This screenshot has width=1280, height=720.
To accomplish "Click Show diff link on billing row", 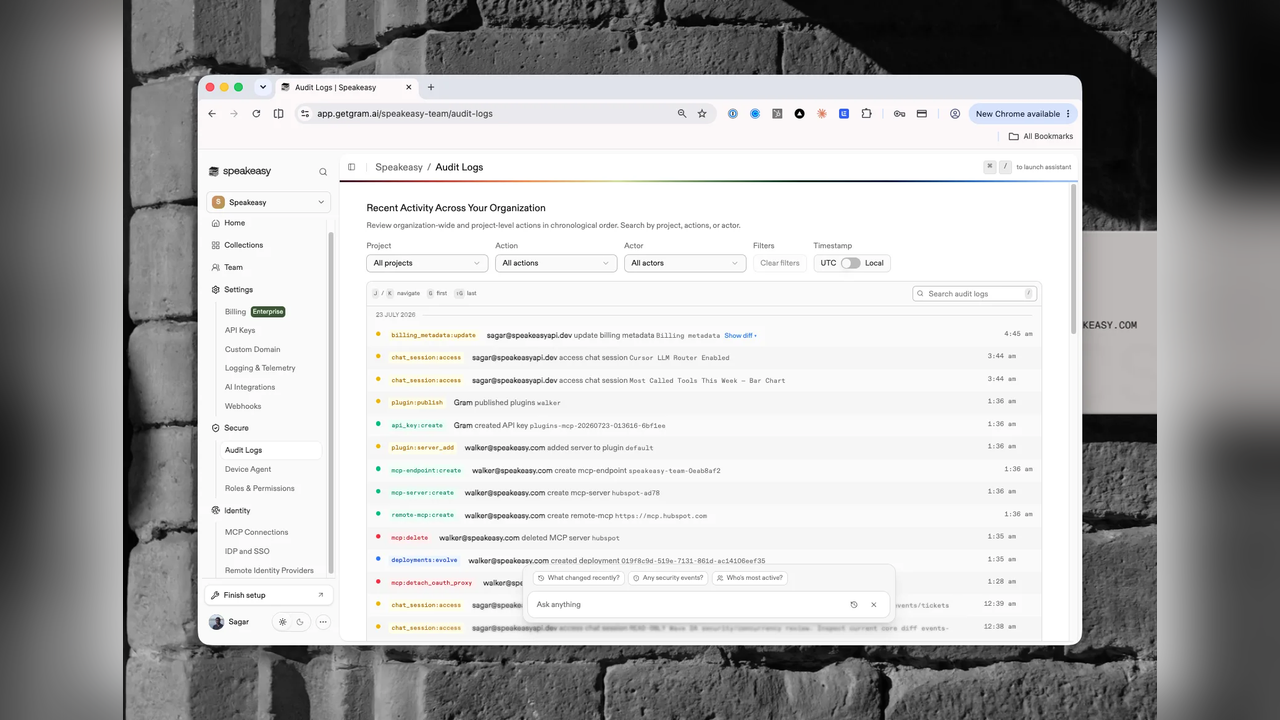I will click(x=741, y=335).
